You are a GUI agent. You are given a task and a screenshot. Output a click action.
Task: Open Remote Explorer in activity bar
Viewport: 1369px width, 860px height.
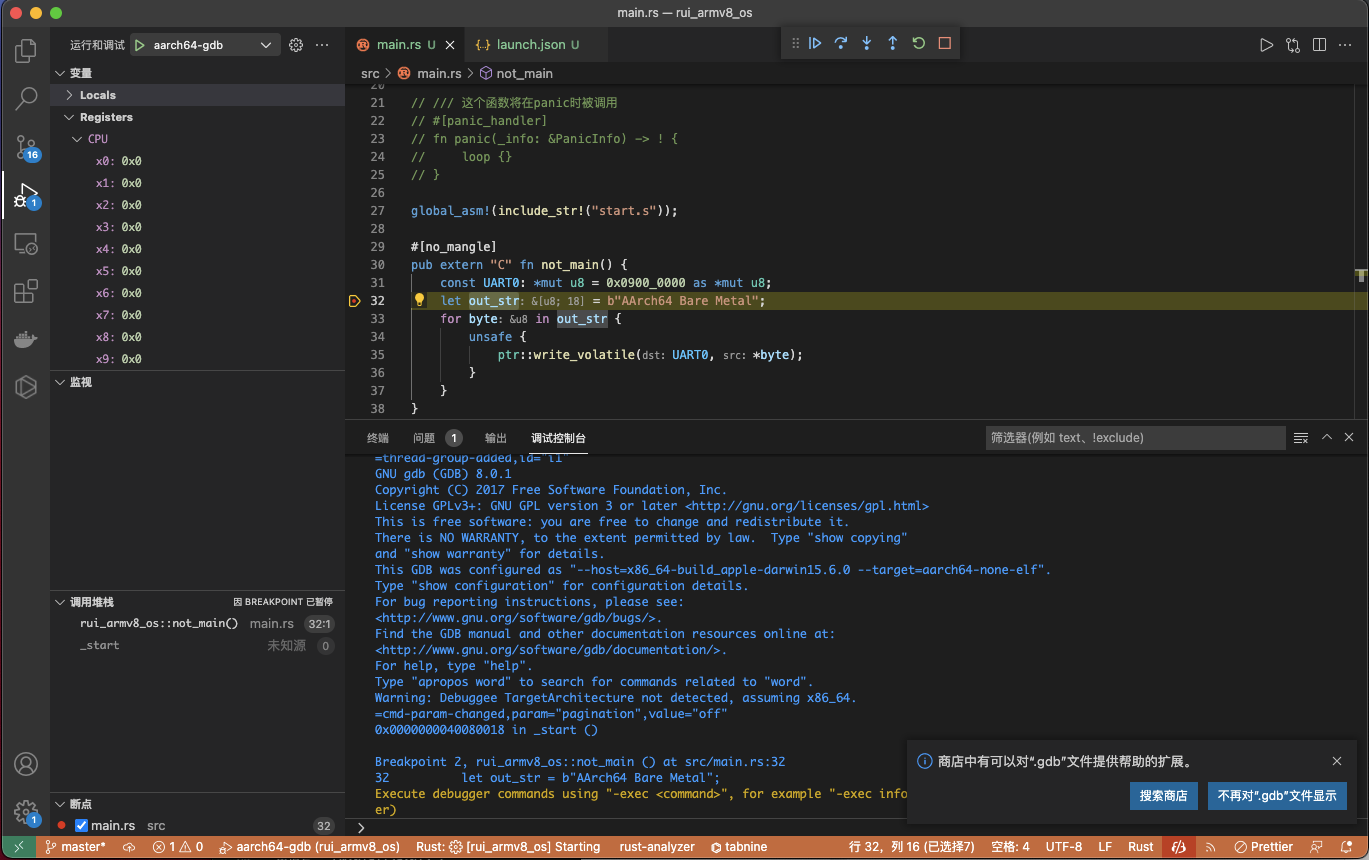pos(26,244)
